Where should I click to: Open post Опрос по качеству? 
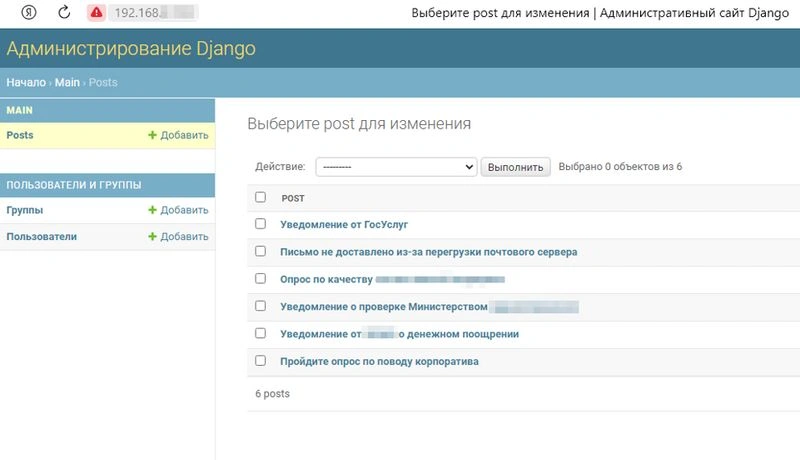pos(392,279)
